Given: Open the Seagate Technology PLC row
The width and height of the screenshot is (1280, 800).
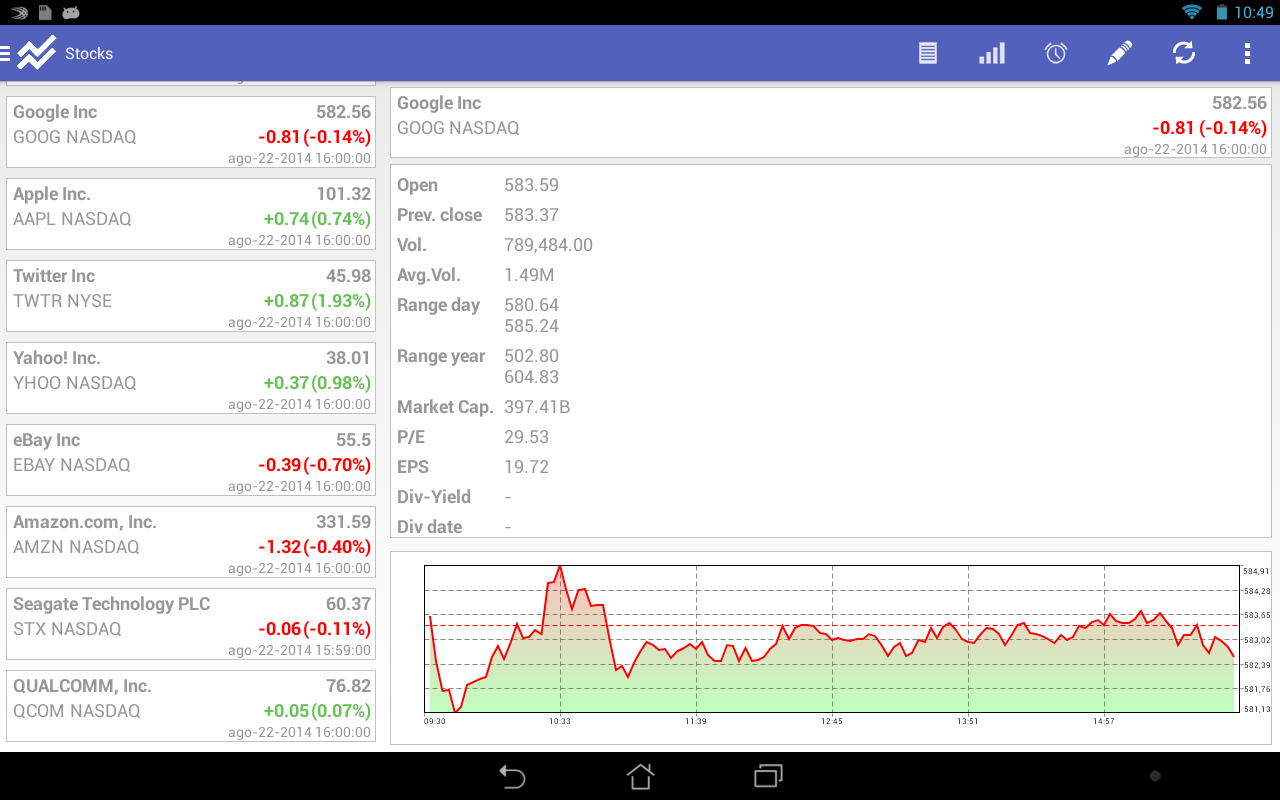Looking at the screenshot, I should click(191, 624).
